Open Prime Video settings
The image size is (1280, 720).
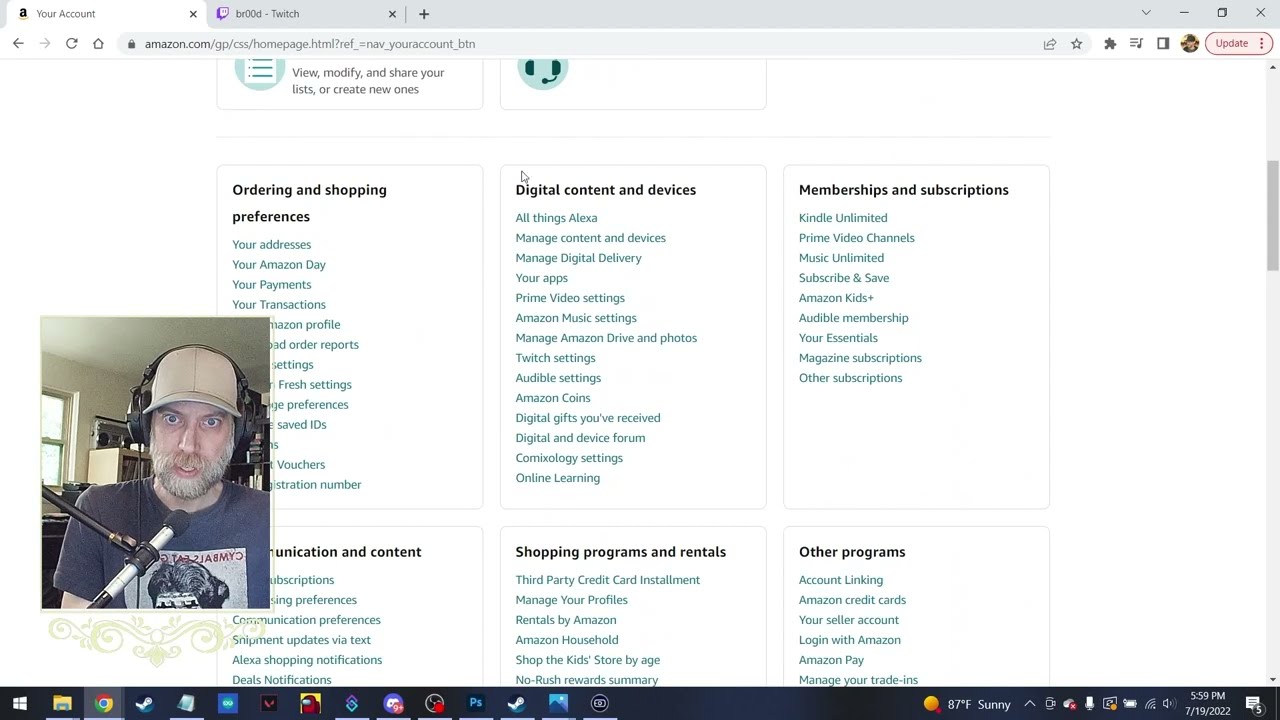[x=570, y=297]
